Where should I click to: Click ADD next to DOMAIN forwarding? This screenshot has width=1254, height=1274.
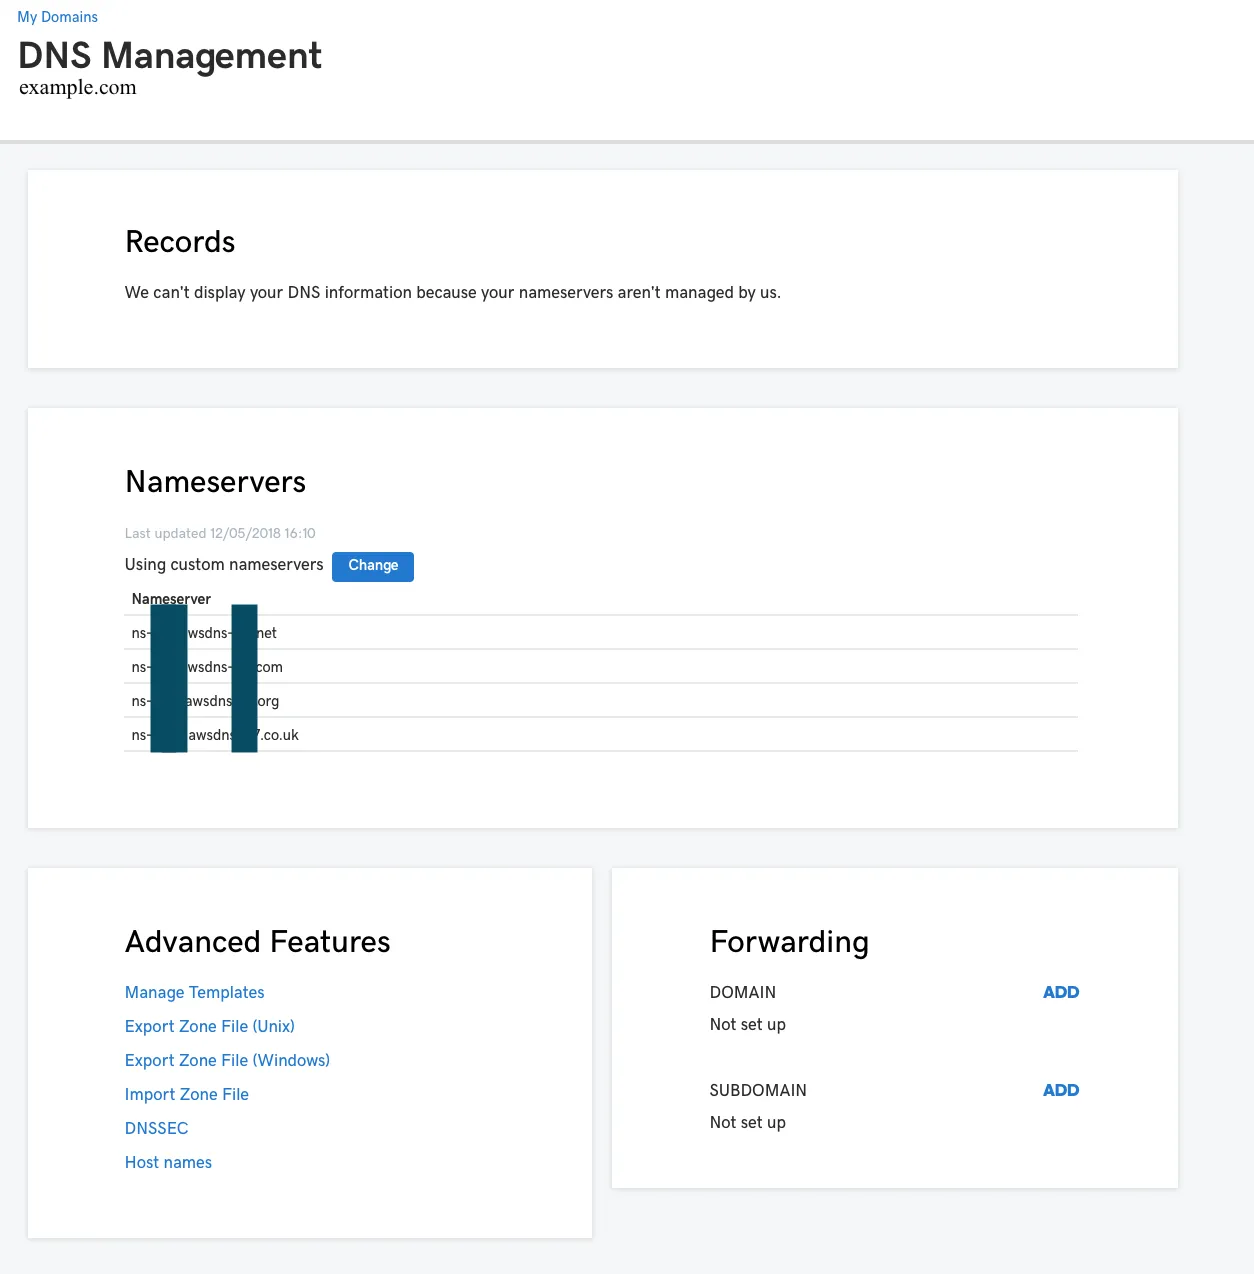click(x=1061, y=992)
